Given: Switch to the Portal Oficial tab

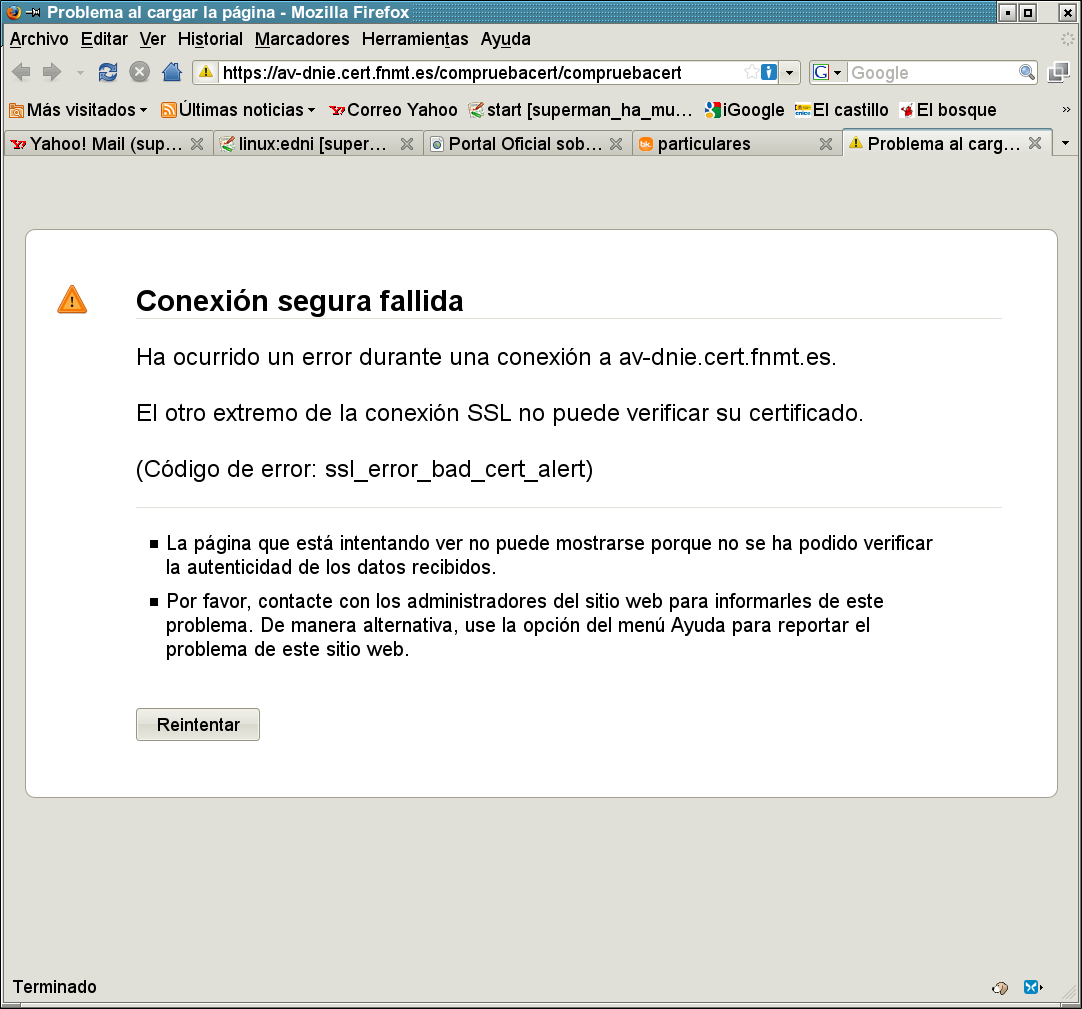Looking at the screenshot, I should (516, 144).
